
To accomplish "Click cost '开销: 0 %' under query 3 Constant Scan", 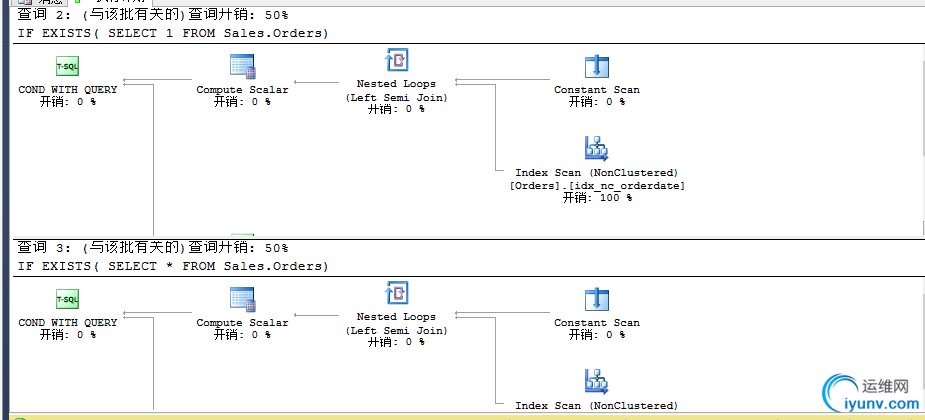I will pos(597,334).
